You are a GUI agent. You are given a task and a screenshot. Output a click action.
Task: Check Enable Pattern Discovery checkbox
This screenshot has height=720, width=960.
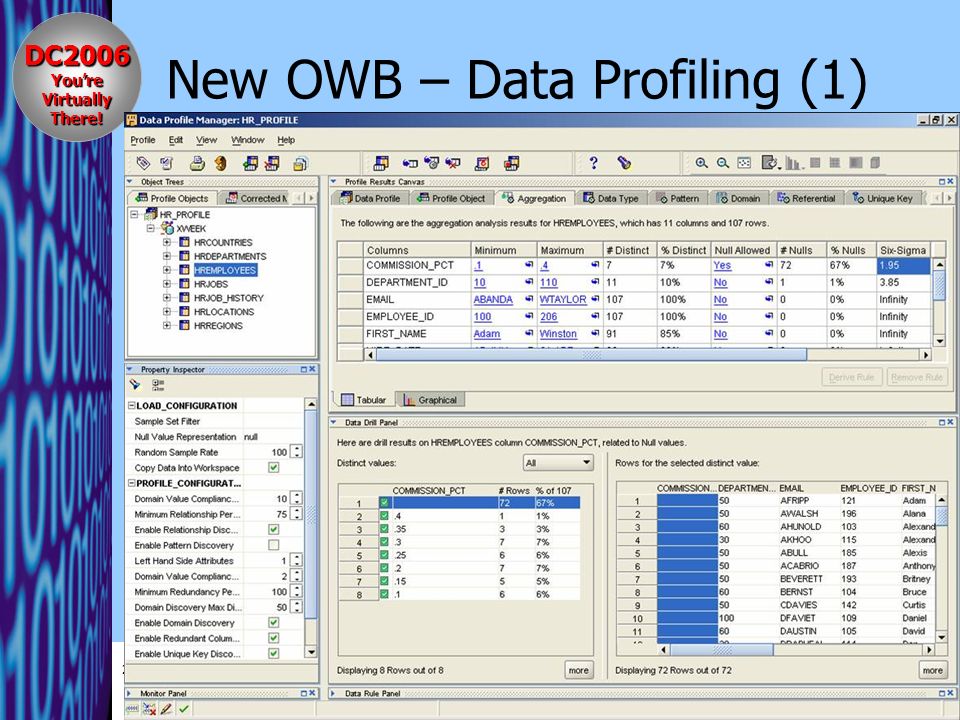pyautogui.click(x=274, y=545)
